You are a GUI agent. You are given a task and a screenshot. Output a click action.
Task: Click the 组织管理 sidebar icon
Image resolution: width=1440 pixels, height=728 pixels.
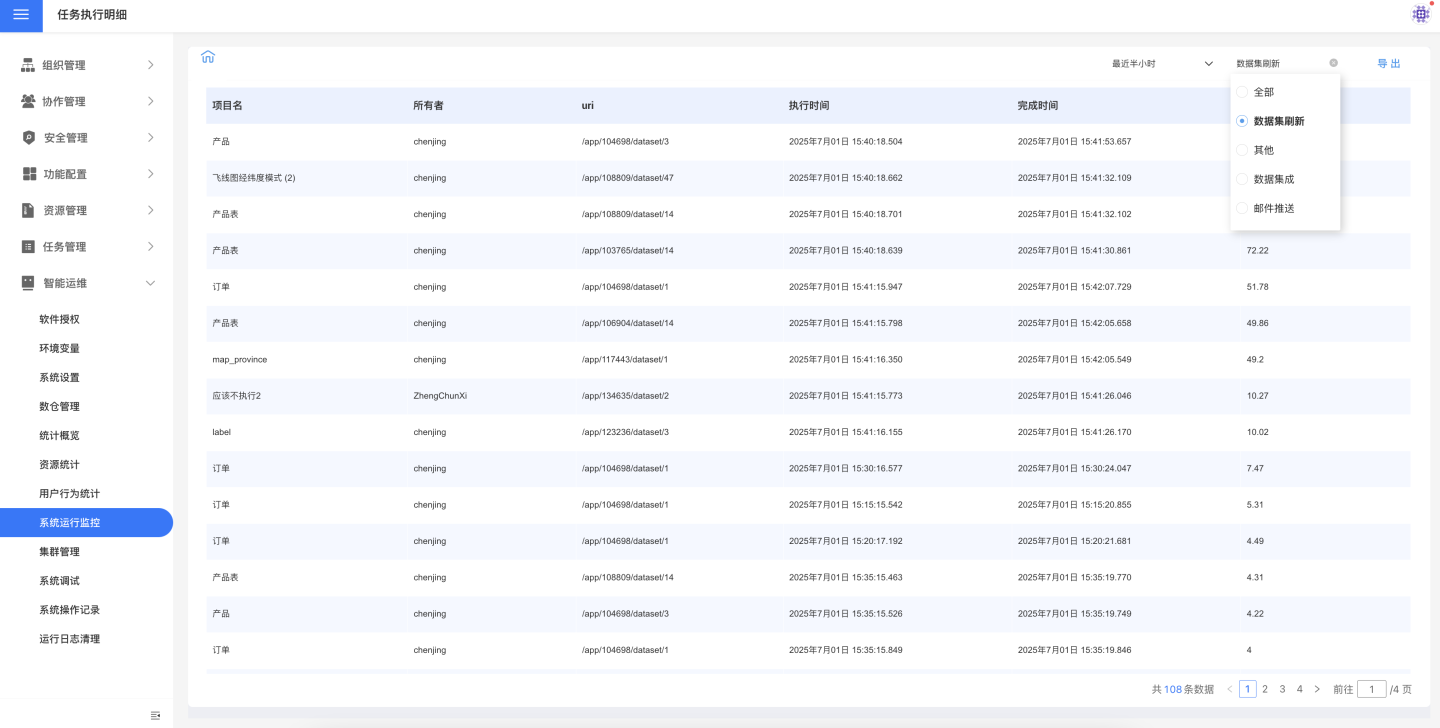coord(29,65)
